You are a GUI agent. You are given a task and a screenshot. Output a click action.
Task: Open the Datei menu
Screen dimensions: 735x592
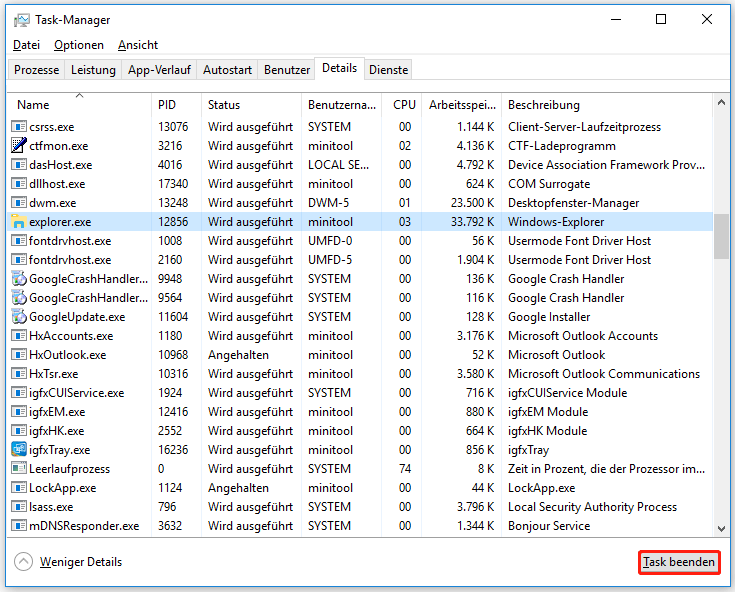pos(26,45)
